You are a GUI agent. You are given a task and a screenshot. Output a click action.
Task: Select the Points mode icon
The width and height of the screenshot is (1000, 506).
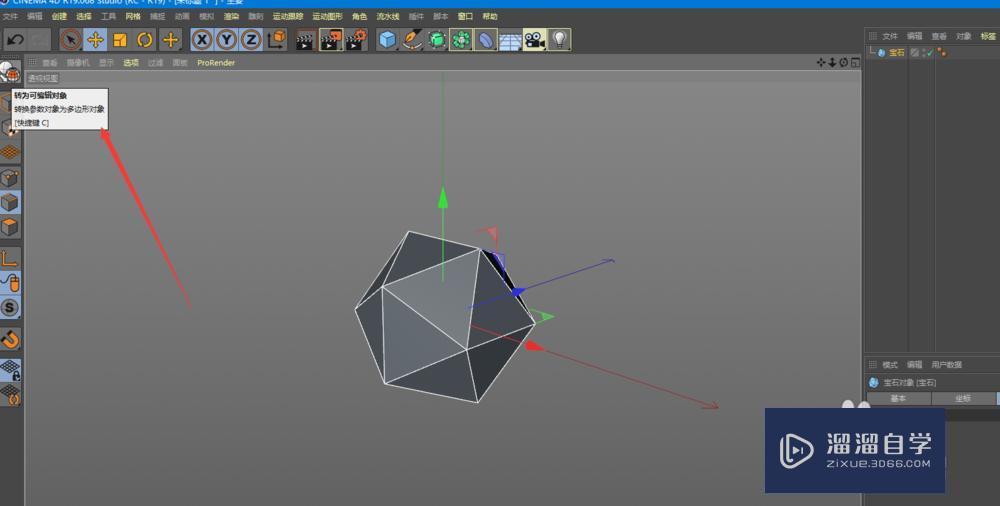pos(10,177)
